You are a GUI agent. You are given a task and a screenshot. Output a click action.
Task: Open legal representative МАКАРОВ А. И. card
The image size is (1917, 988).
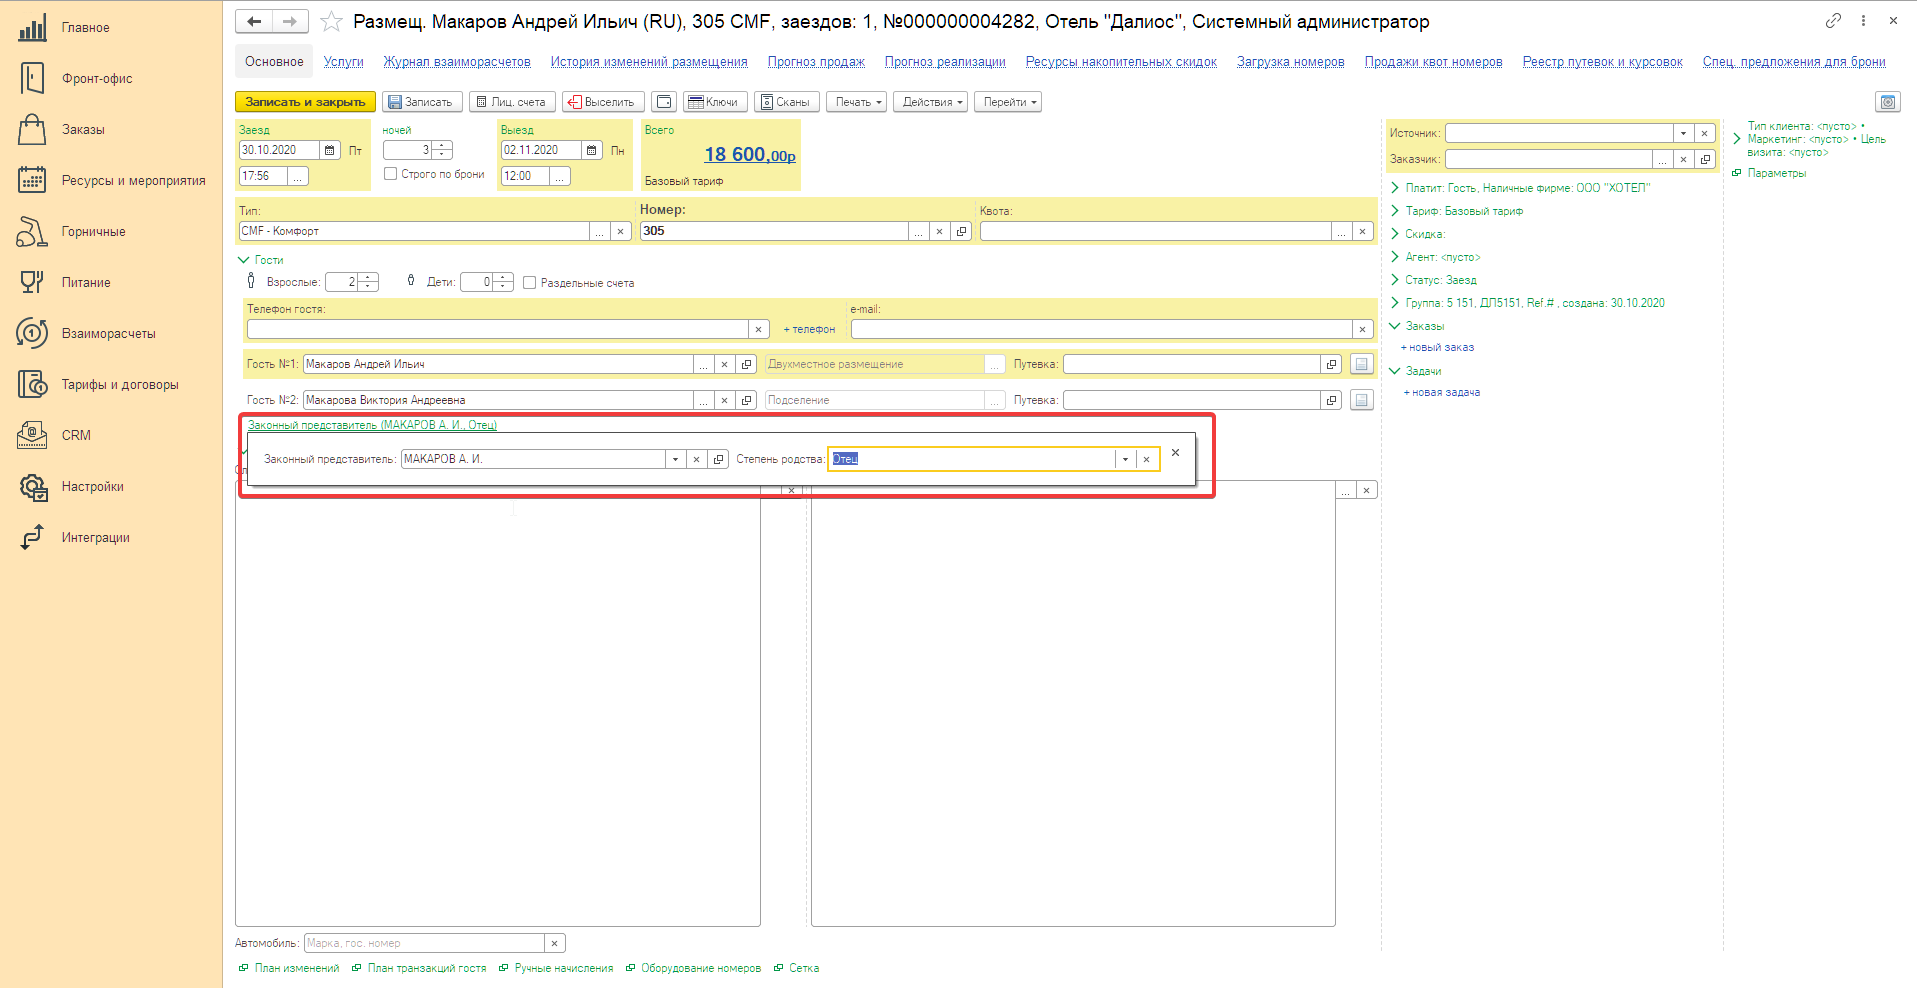[x=718, y=459]
